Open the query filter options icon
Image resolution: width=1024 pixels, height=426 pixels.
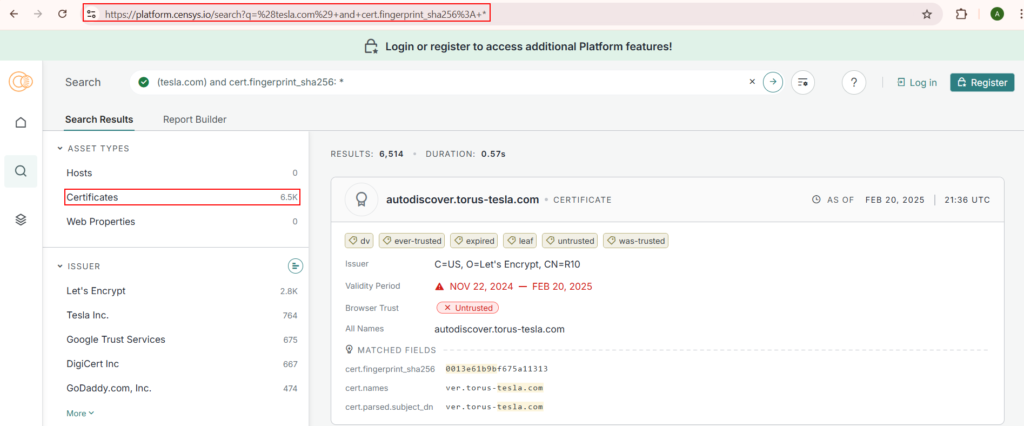tap(802, 82)
